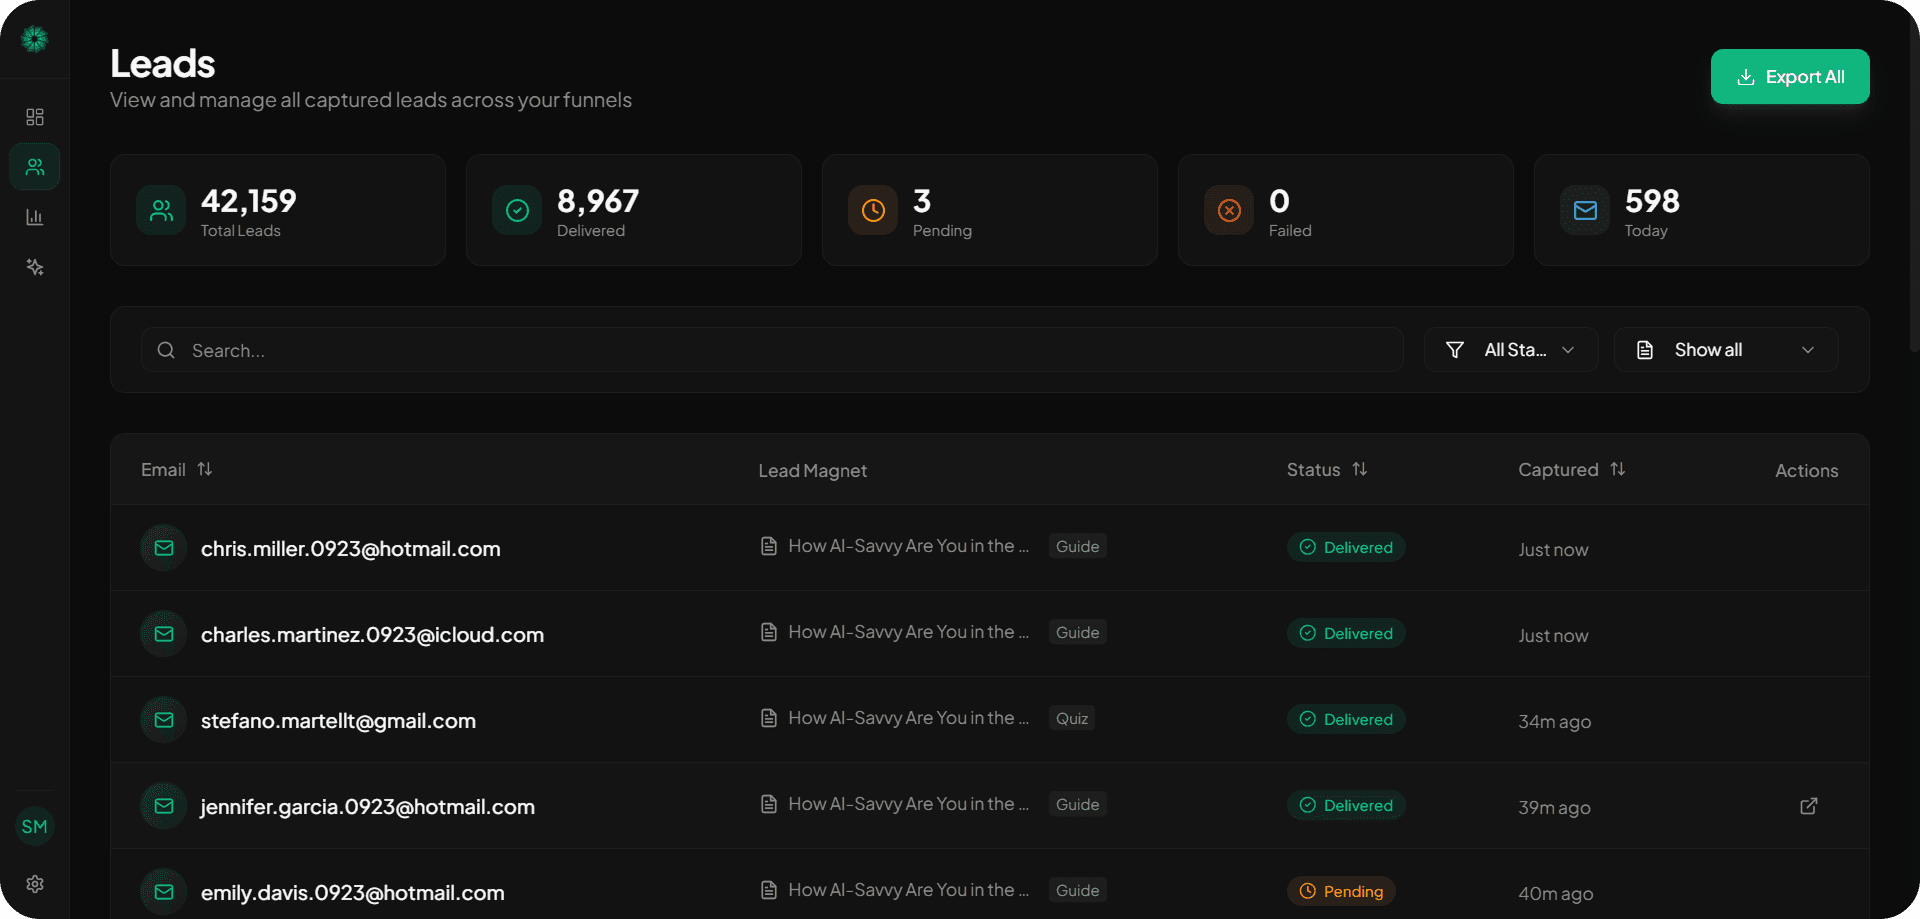1920x919 pixels.
Task: Open the Dashboard grid icon in sidebar
Action: click(x=34, y=117)
